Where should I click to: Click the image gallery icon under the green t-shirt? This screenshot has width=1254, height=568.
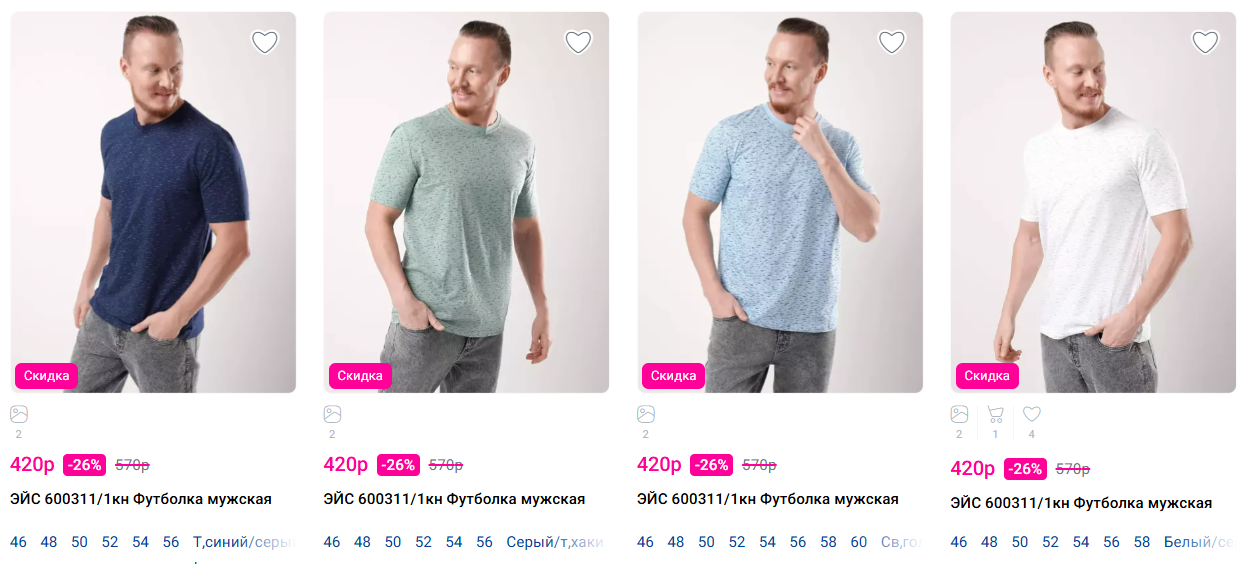332,414
